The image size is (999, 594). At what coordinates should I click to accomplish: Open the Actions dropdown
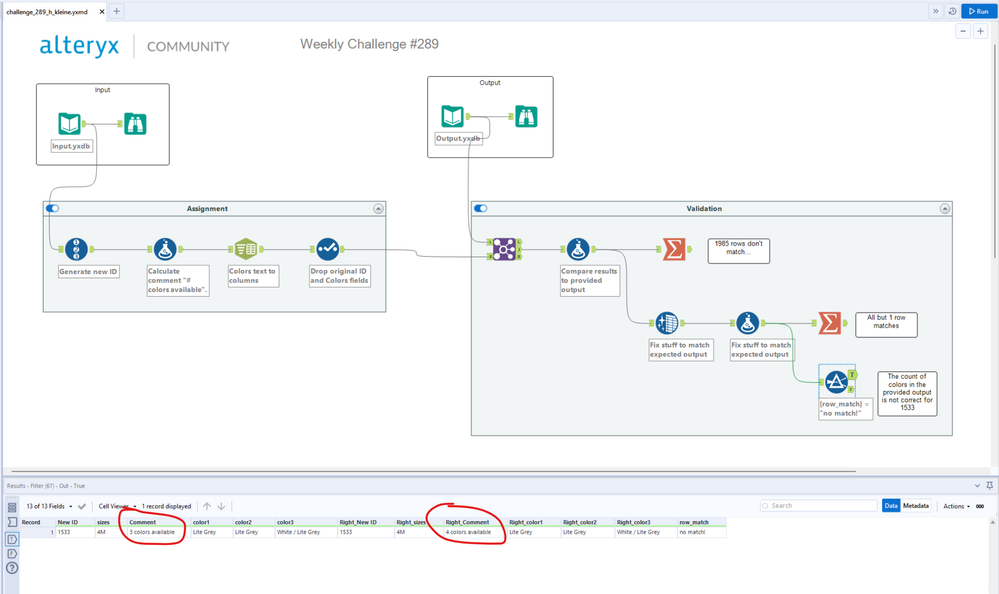pos(956,506)
